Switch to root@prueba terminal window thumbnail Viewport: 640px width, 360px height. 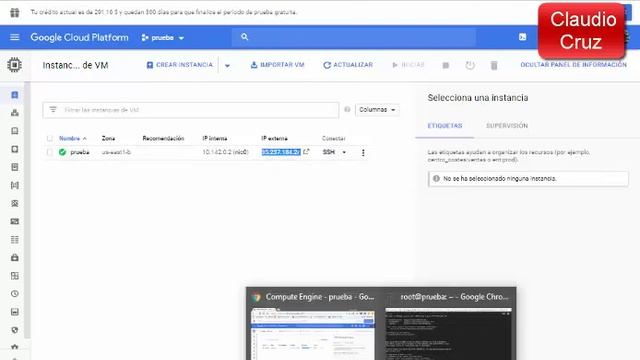tap(448, 324)
